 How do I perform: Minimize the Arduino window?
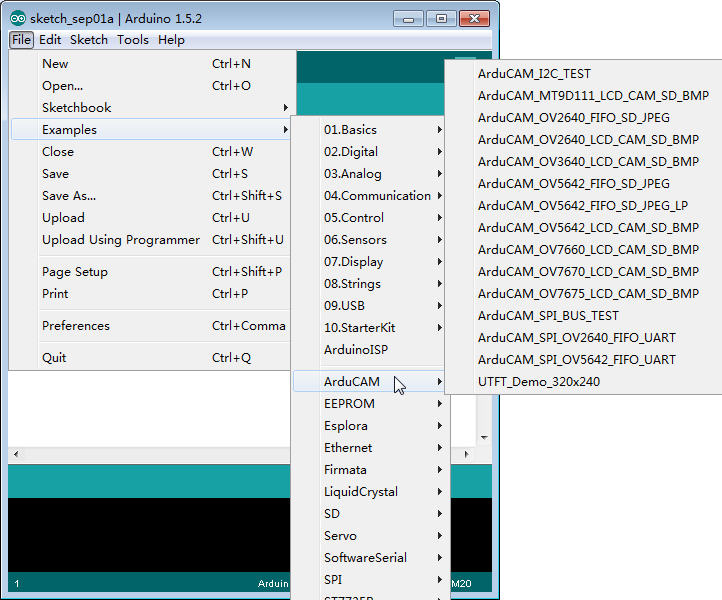408,18
